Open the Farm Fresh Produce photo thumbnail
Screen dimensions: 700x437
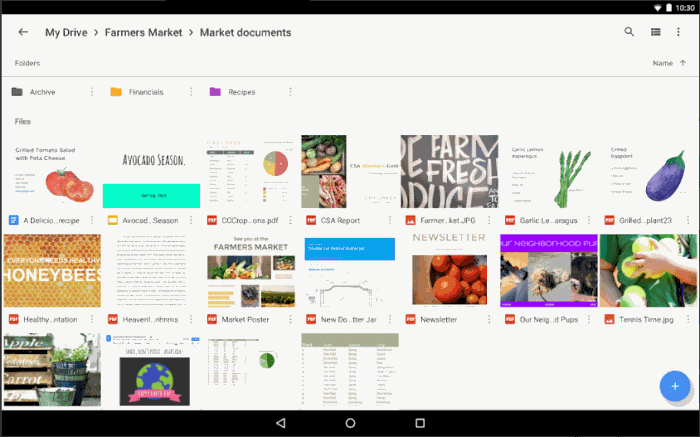pos(449,171)
